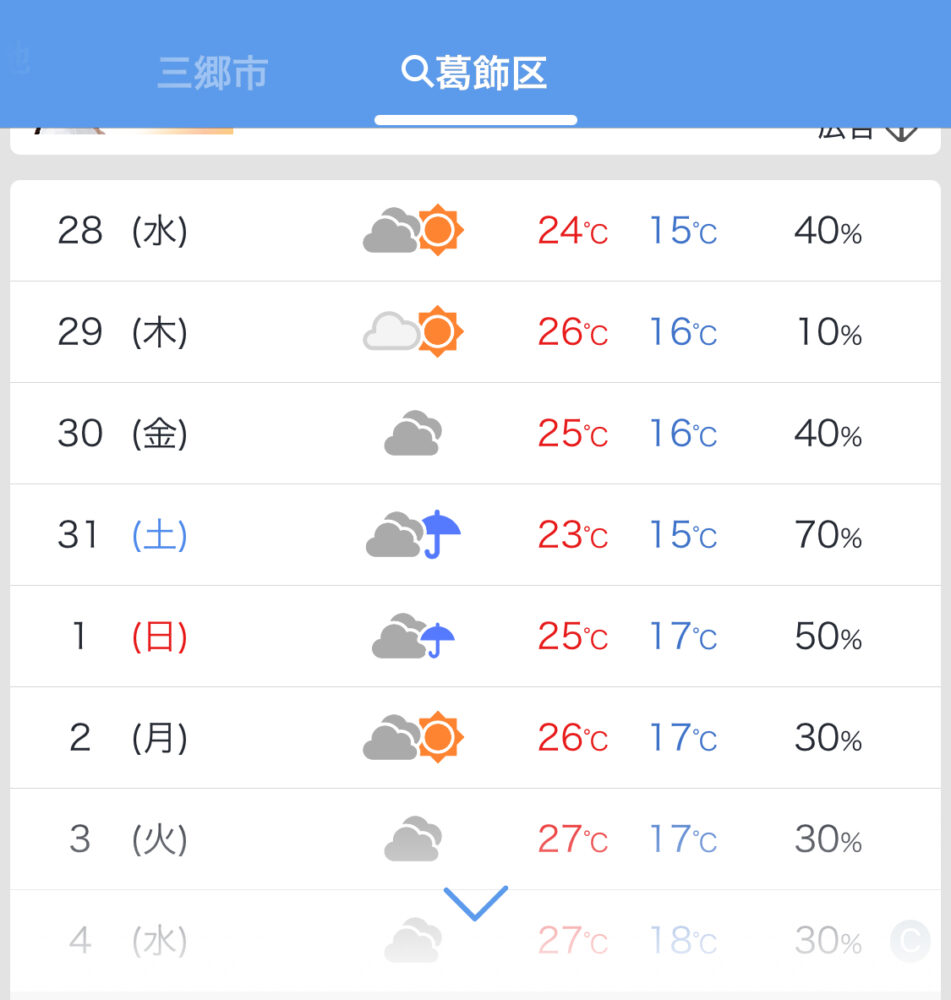
Task: Tap the cloud and umbrella icon for 31 (土)
Action: click(413, 534)
